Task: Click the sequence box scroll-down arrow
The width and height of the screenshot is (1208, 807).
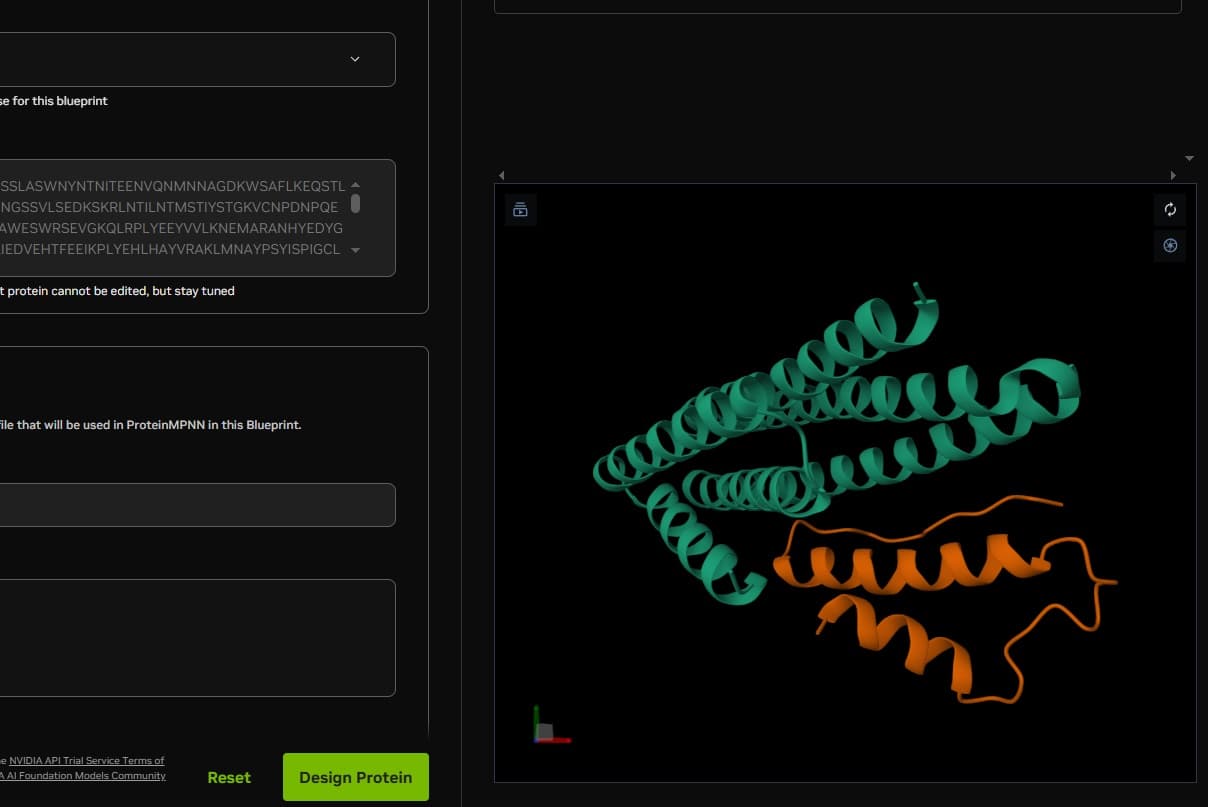Action: tap(355, 250)
